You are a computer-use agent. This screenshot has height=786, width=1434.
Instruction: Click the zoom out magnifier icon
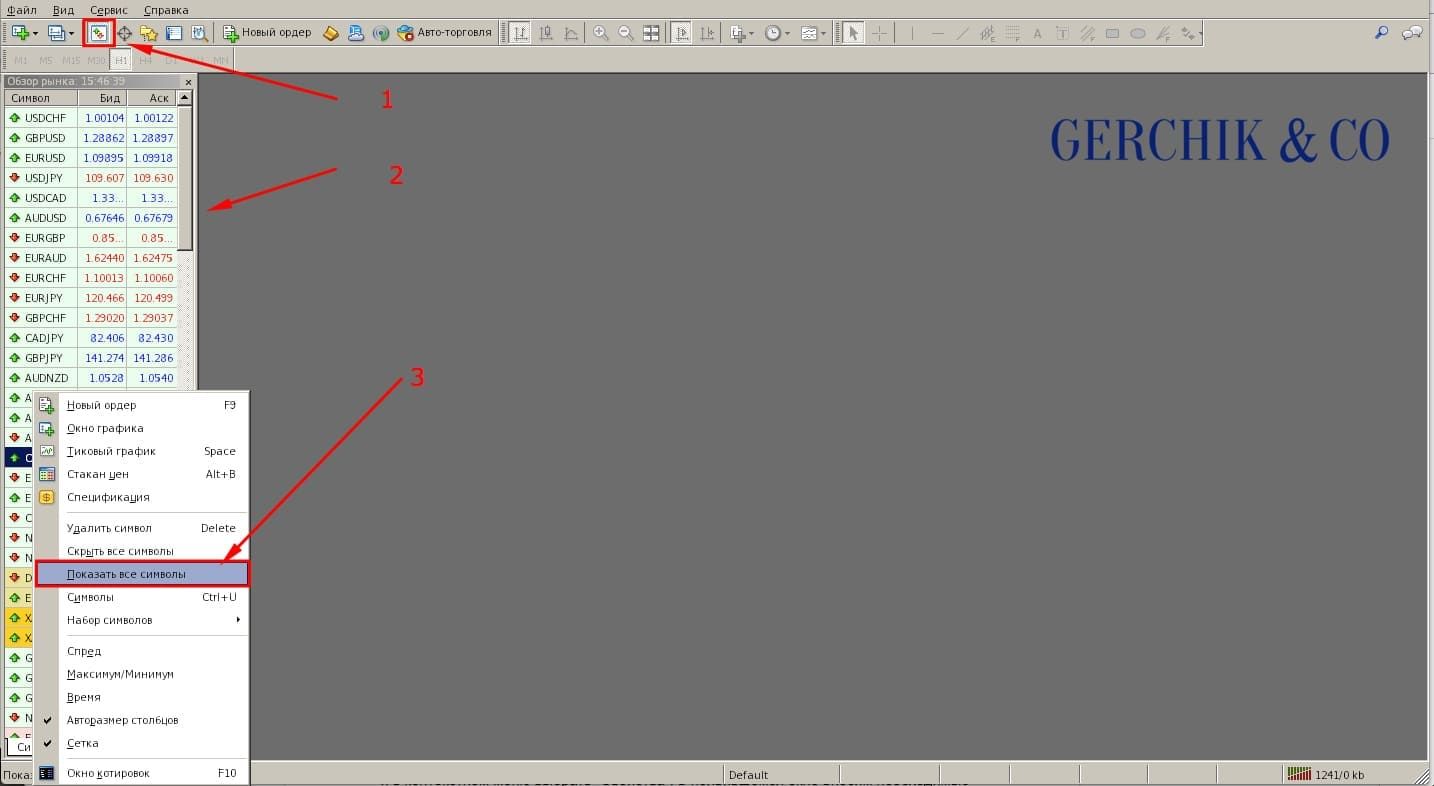click(626, 33)
